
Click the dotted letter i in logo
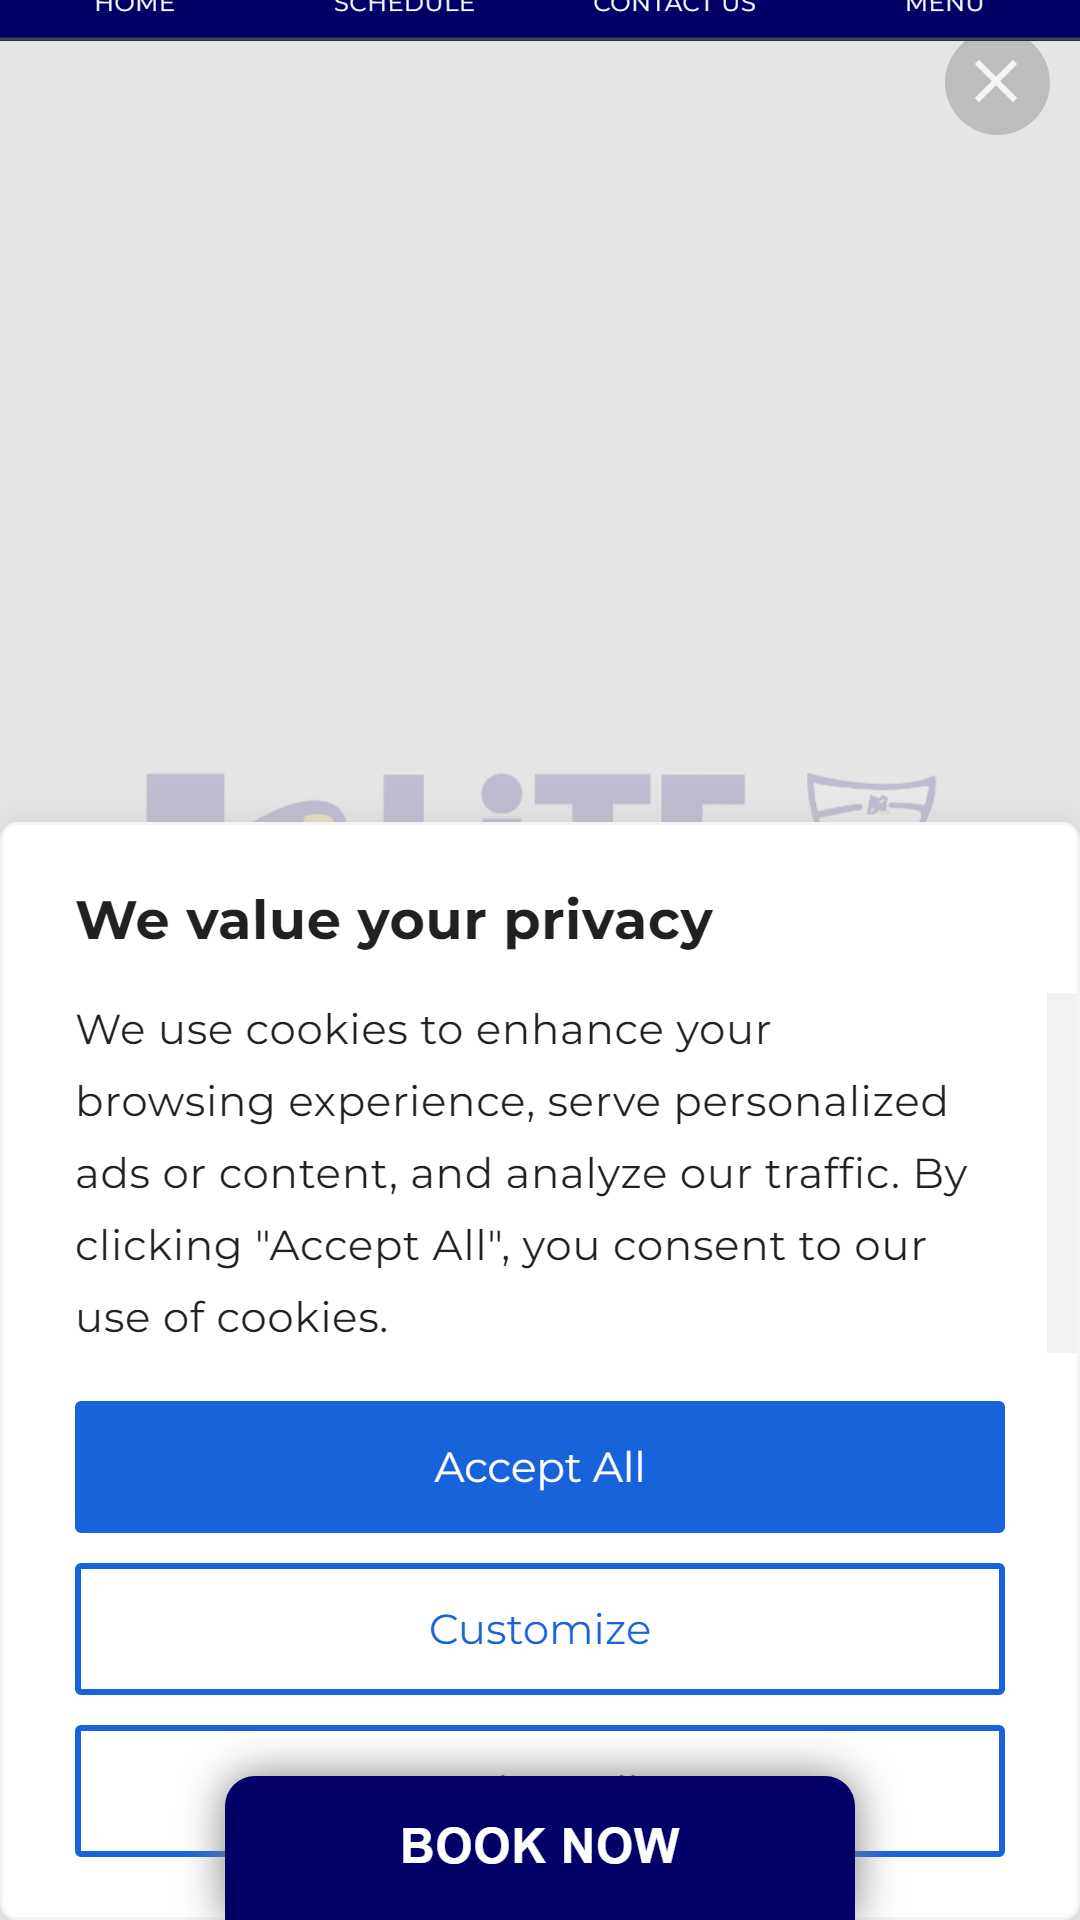(502, 798)
